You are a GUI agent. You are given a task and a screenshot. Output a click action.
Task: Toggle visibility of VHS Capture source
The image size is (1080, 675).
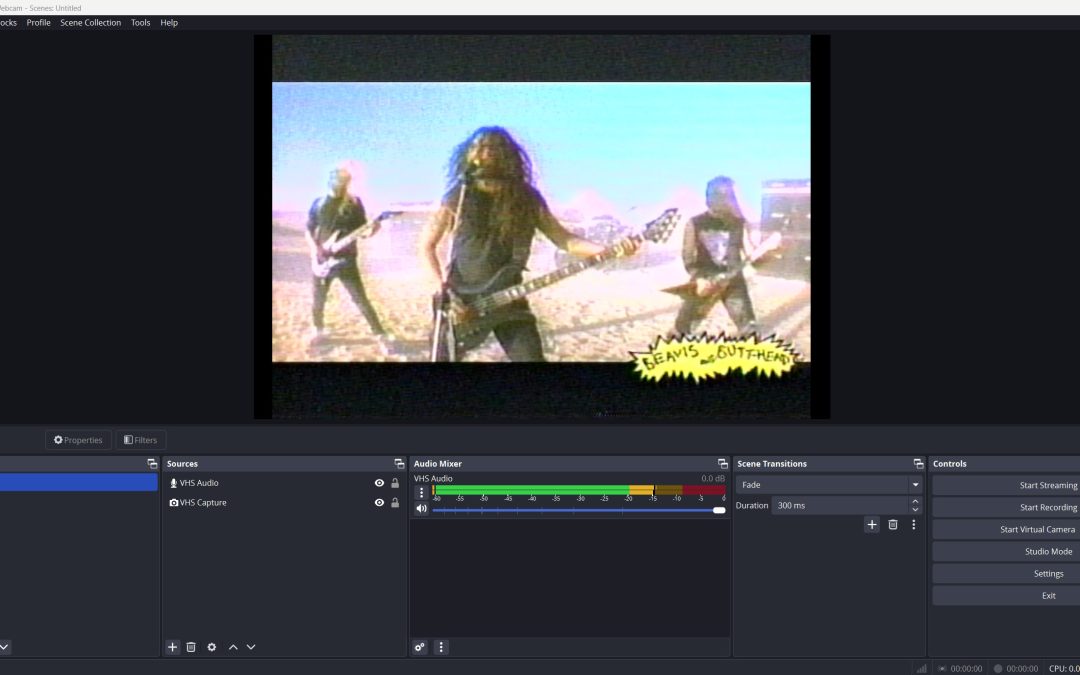point(379,503)
